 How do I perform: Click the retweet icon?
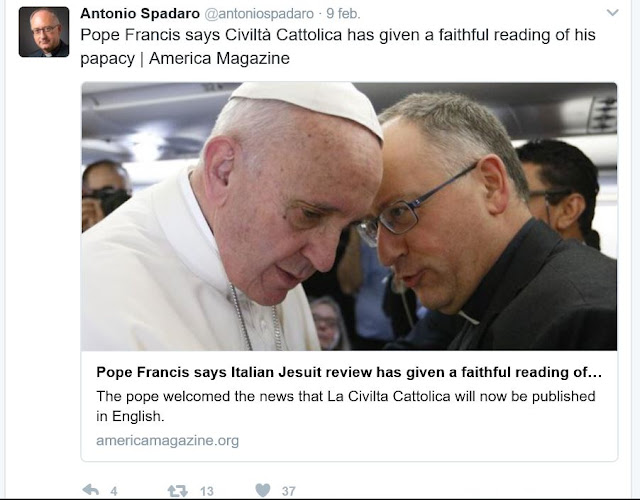coord(178,491)
